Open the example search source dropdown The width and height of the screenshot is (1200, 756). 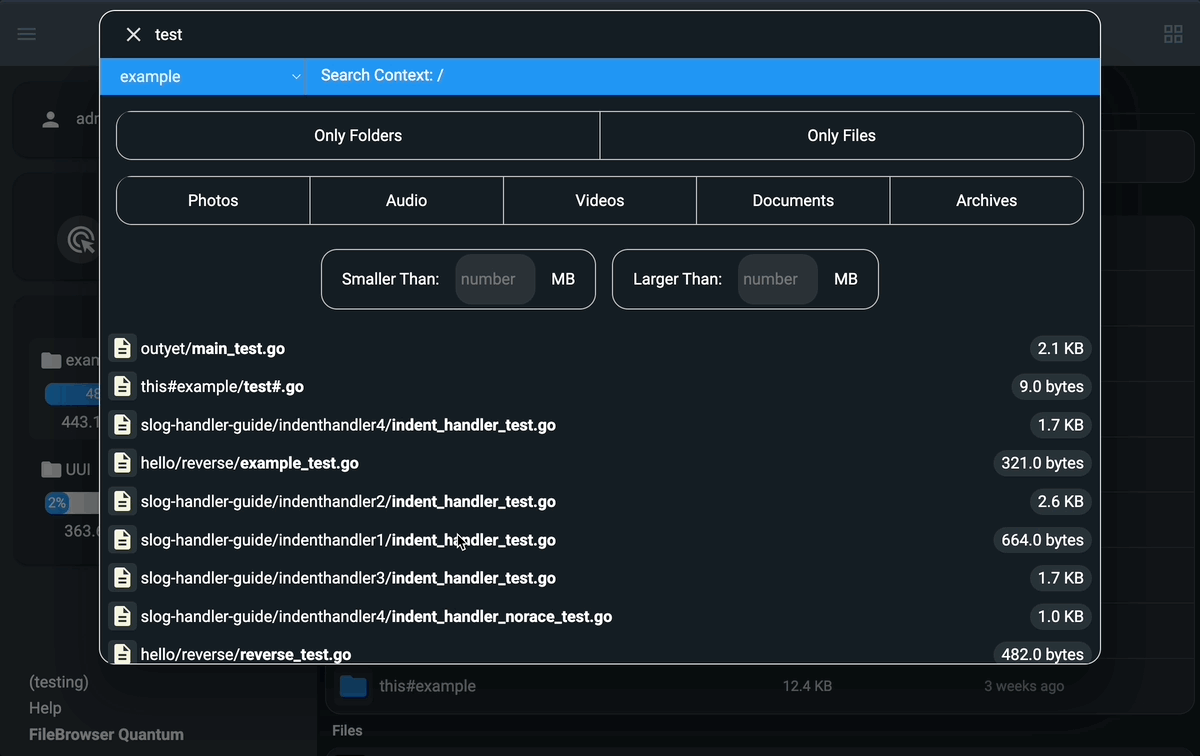point(203,76)
